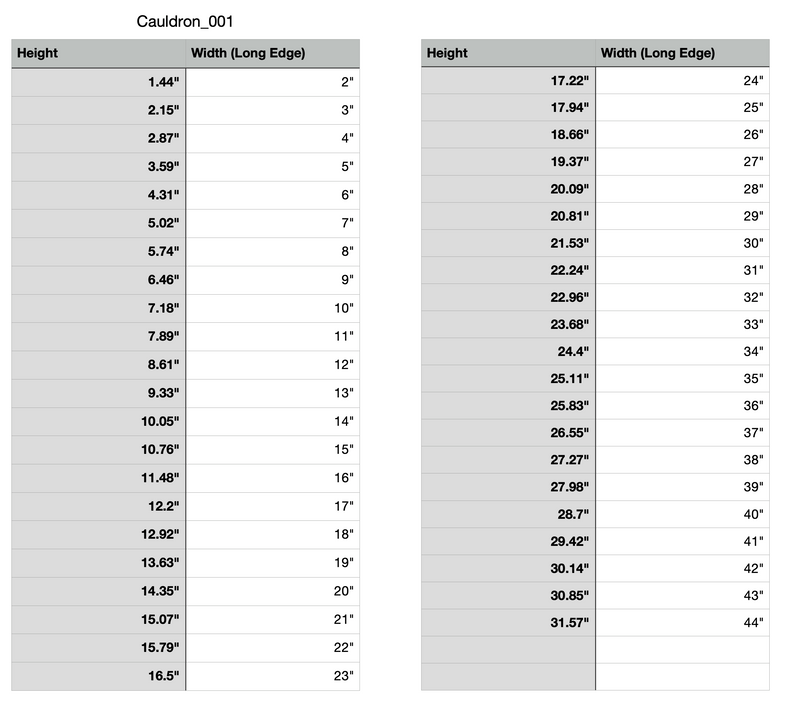Select the cell with width 2"
Image resolution: width=800 pixels, height=710 pixels.
[x=272, y=82]
